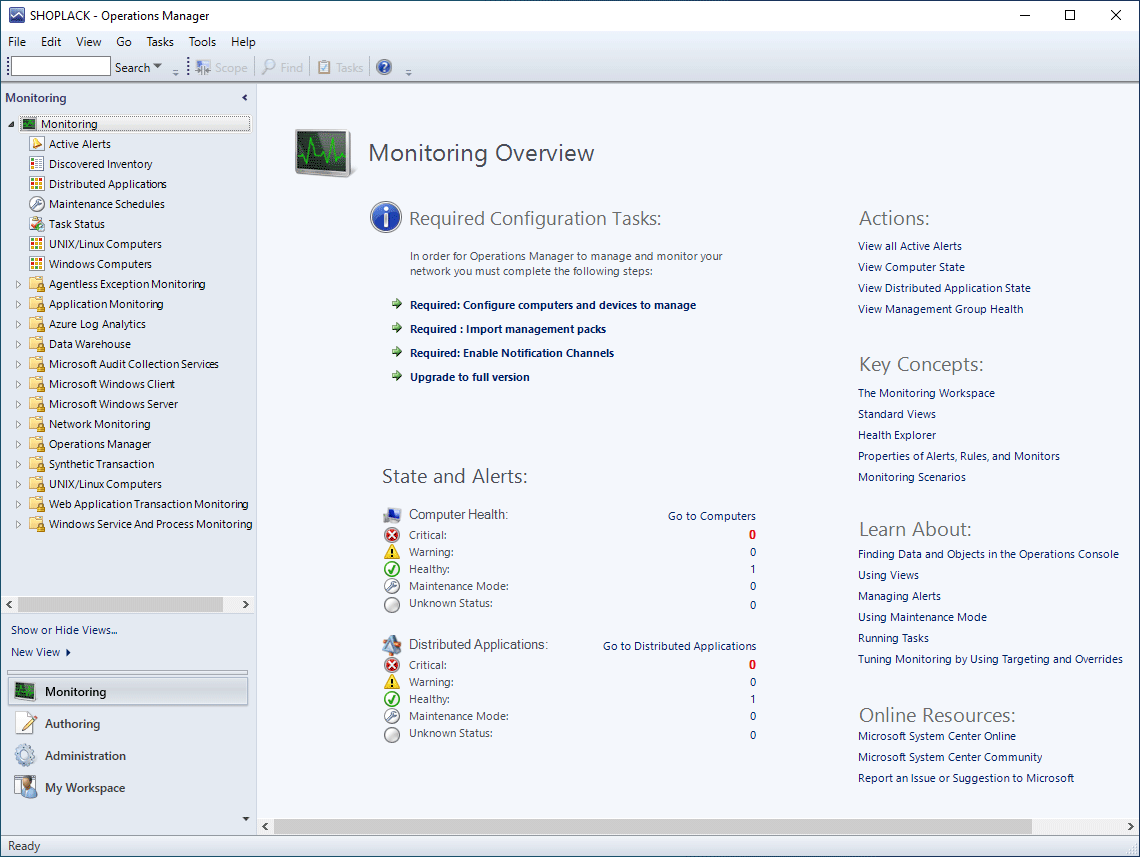
Task: Click the My Workspace user icon
Action: 26,788
